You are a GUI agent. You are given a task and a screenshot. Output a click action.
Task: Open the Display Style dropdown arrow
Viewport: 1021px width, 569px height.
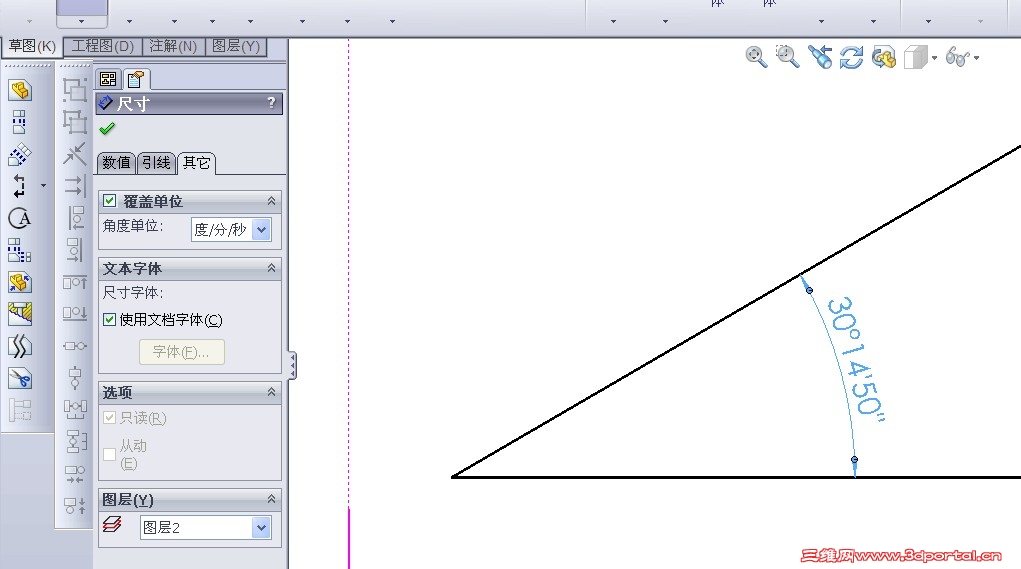point(934,58)
